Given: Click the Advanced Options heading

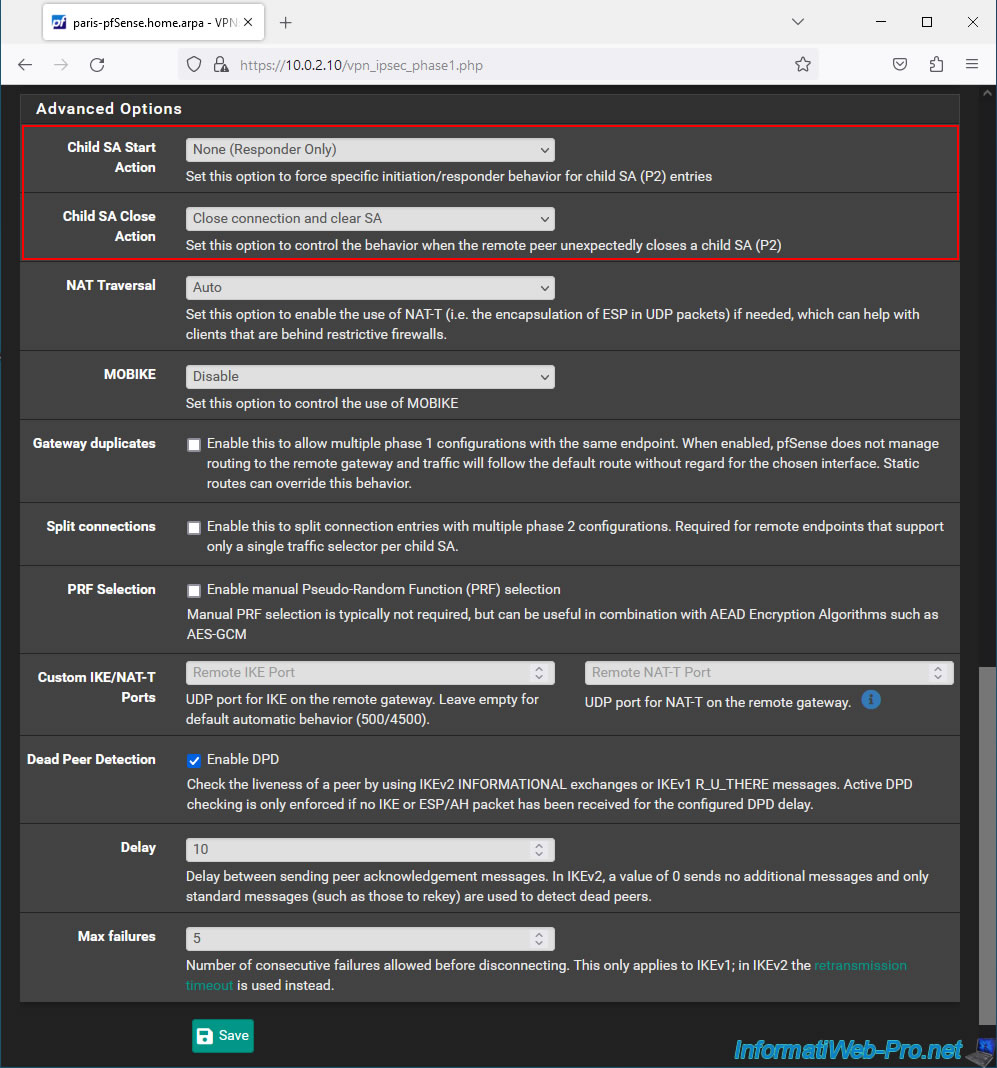Looking at the screenshot, I should pos(109,109).
